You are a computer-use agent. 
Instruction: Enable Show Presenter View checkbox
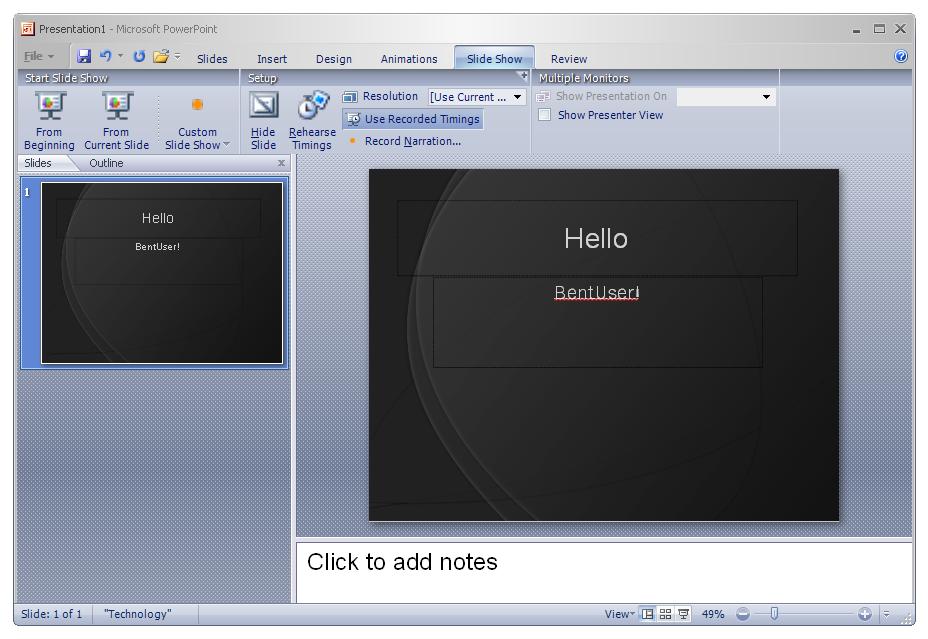pyautogui.click(x=544, y=115)
